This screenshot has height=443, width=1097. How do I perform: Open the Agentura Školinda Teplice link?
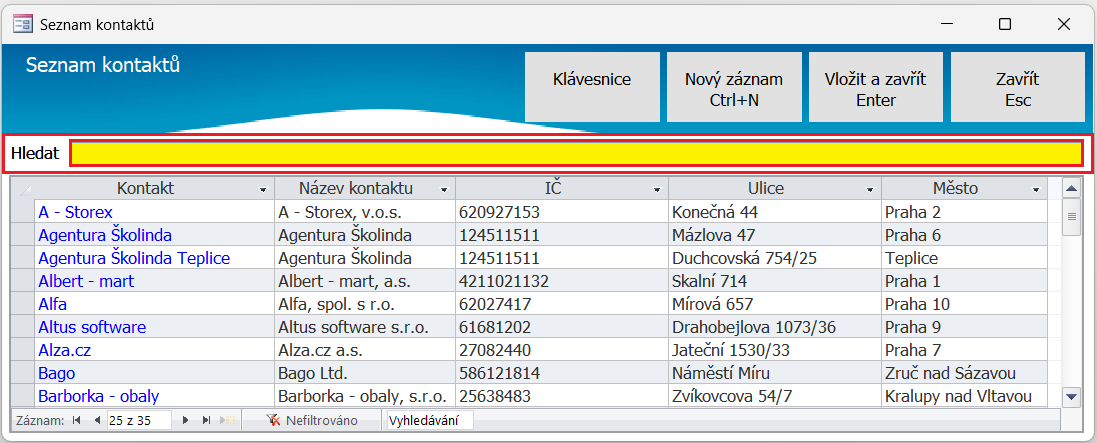click(x=134, y=258)
